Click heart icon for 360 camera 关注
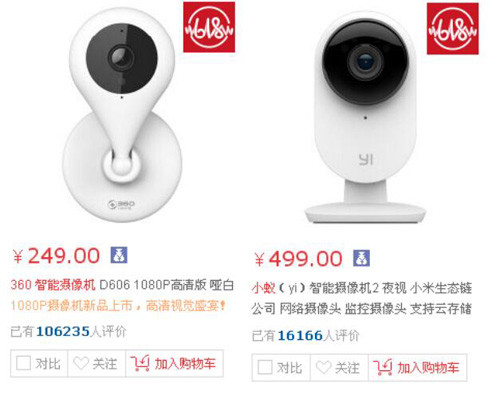Screen dimensions: 500x411 click(x=81, y=363)
